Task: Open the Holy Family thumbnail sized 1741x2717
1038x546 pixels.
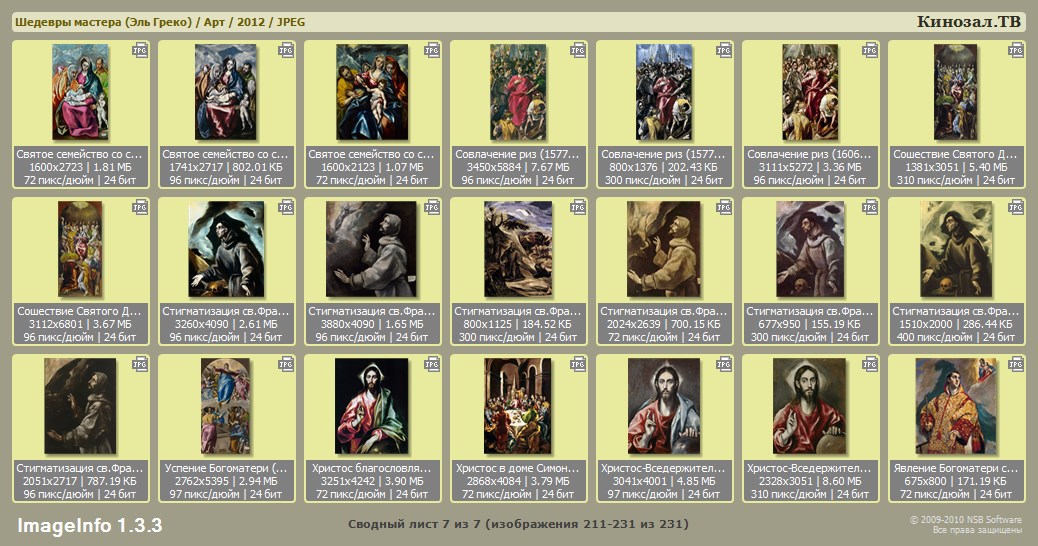Action: point(226,91)
